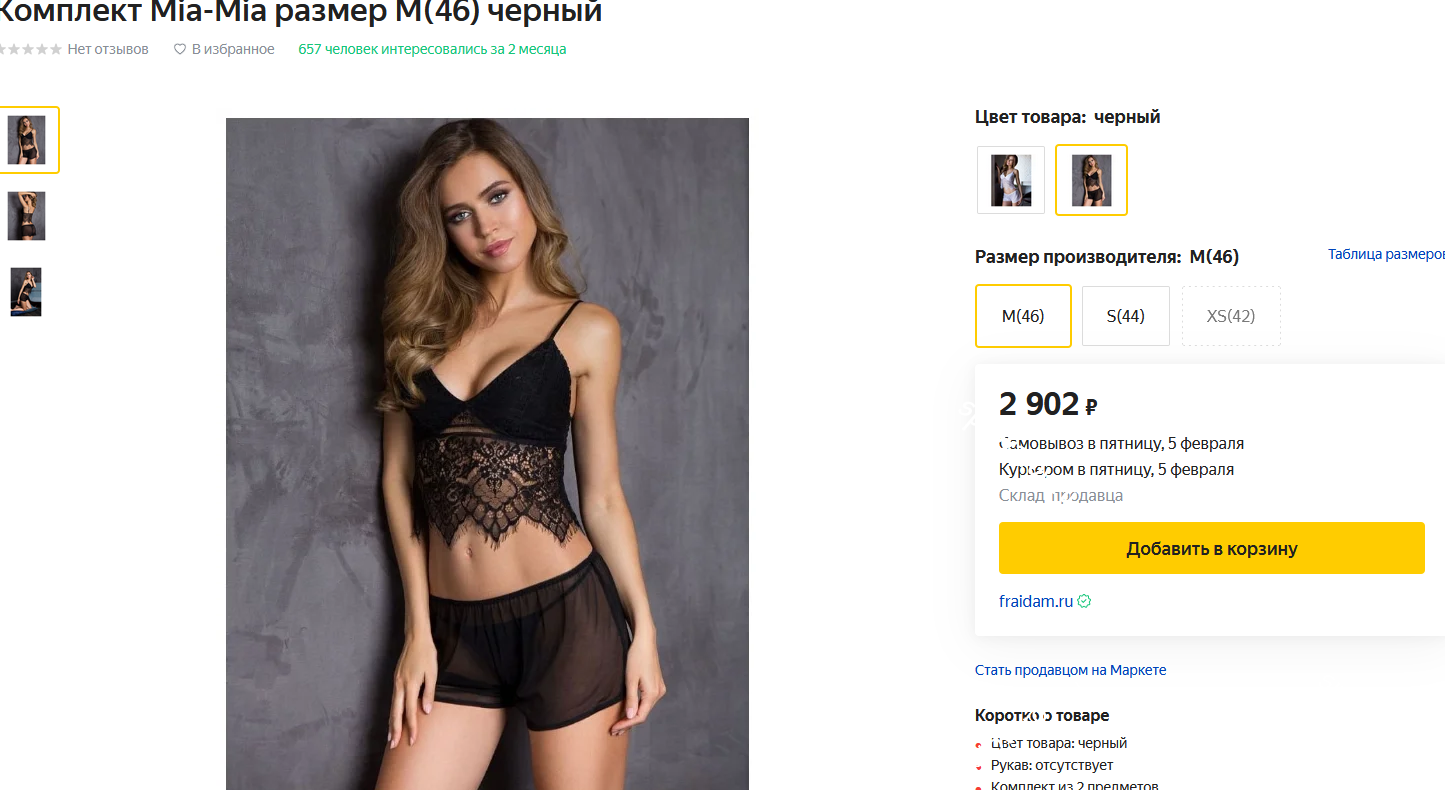This screenshot has width=1445, height=790.
Task: Click Добавить в корзину button
Action: click(1211, 548)
